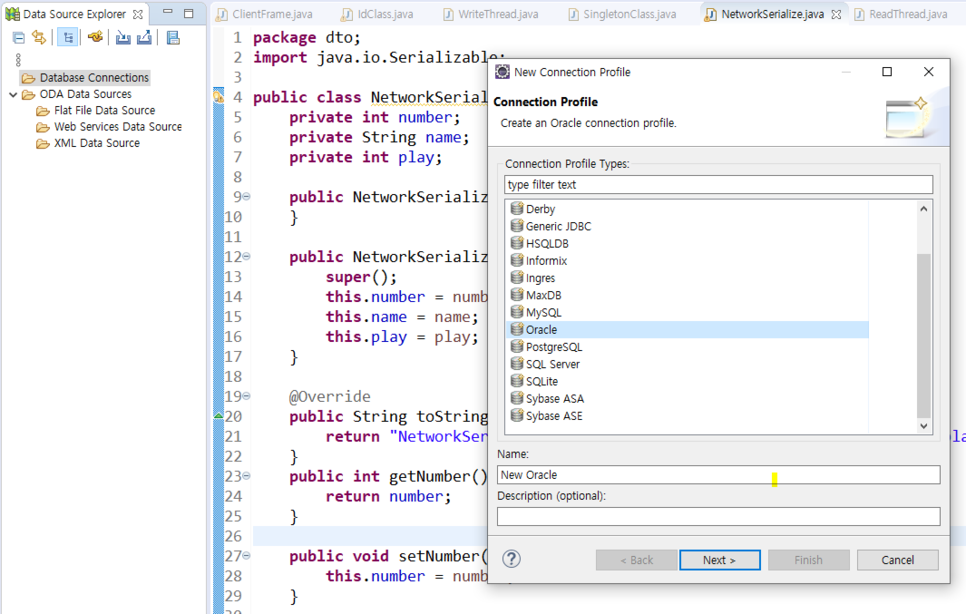Click the New Connection Profile toolbar icon

point(95,38)
